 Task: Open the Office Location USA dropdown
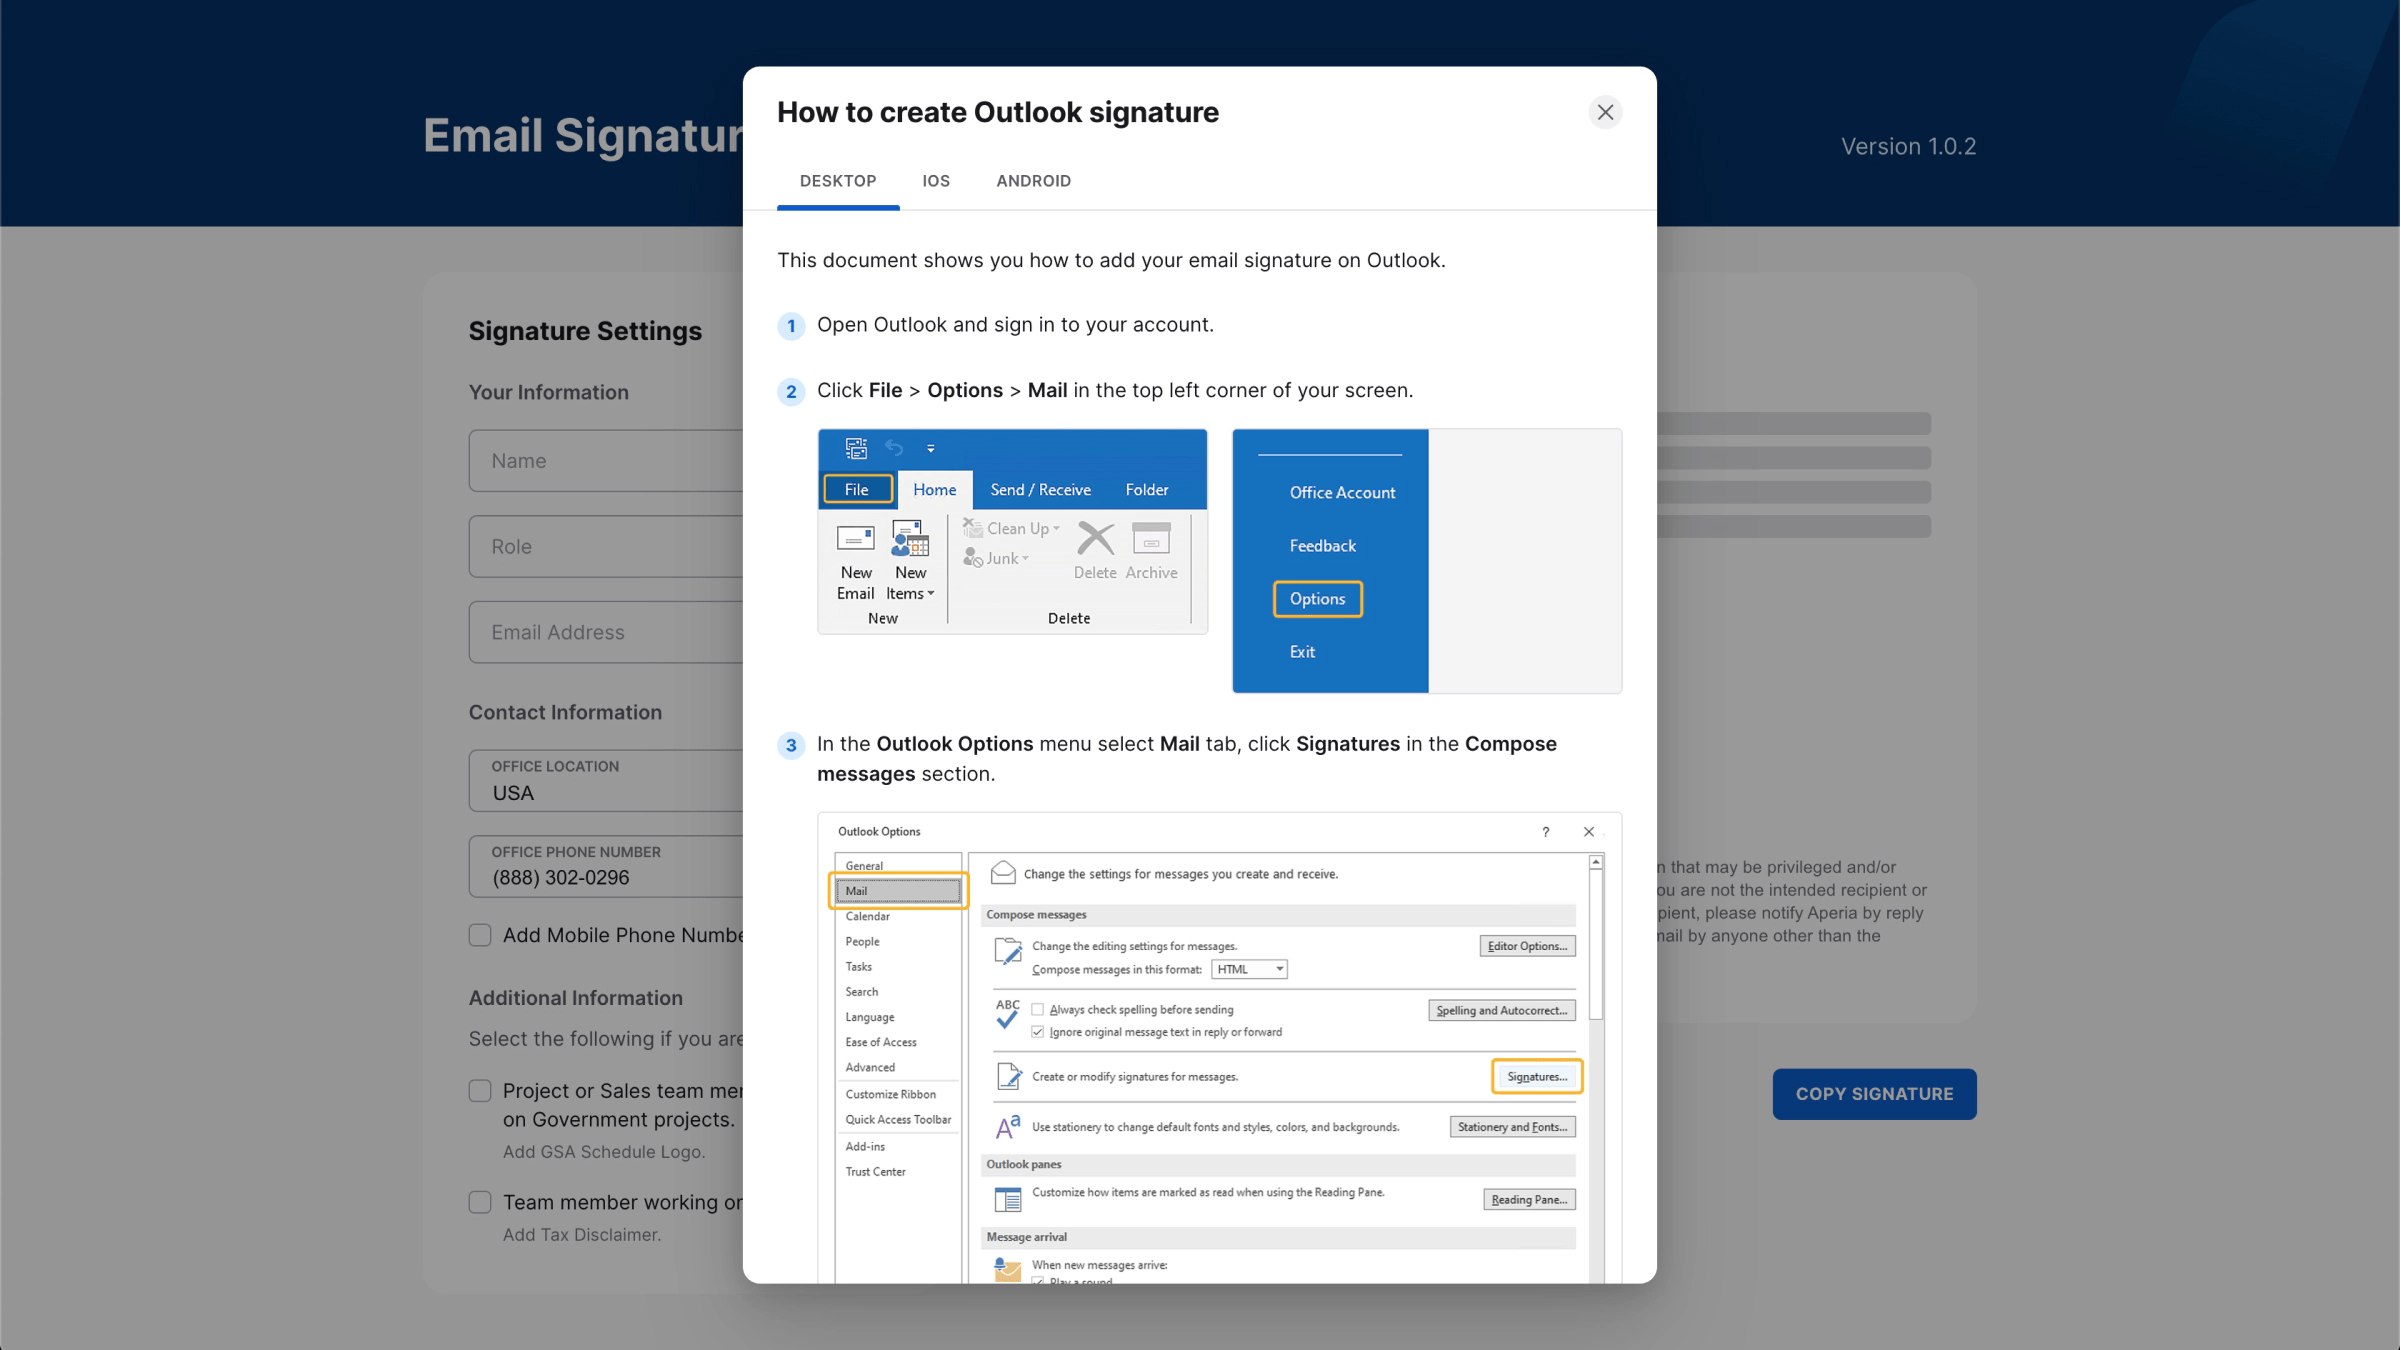click(x=606, y=781)
